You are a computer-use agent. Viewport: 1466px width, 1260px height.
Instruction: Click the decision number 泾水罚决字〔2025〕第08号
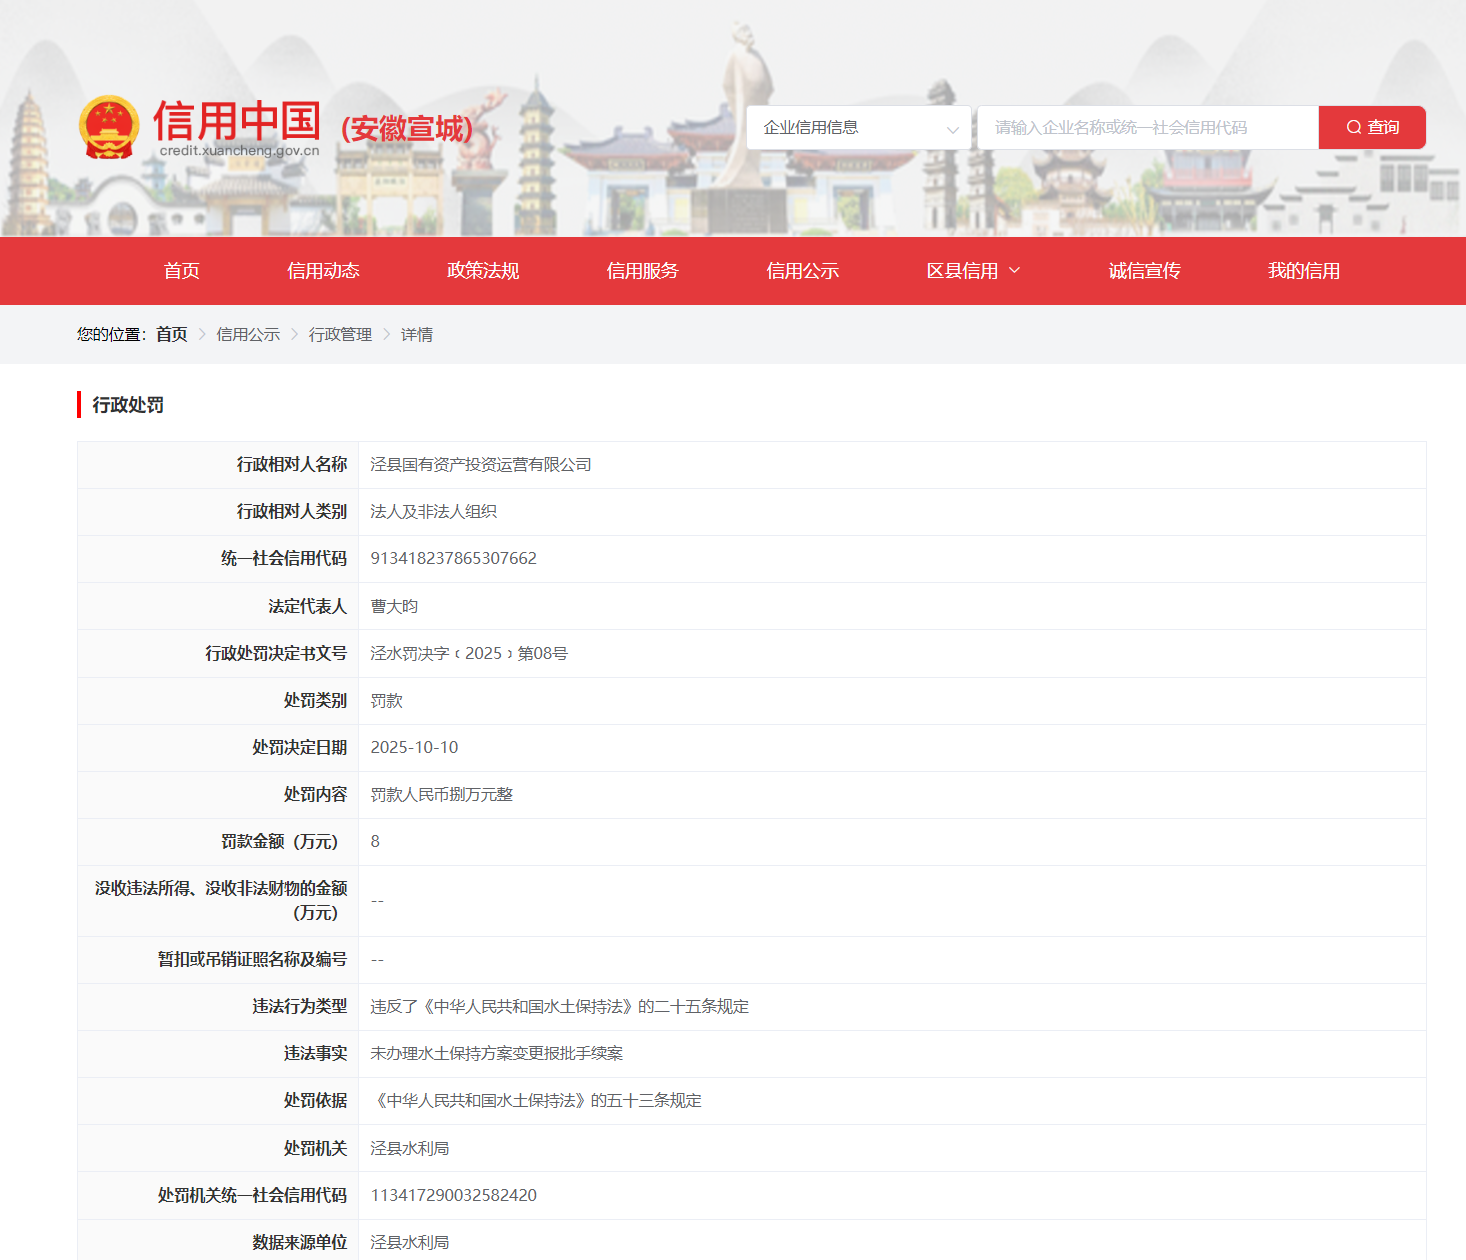[x=469, y=653]
